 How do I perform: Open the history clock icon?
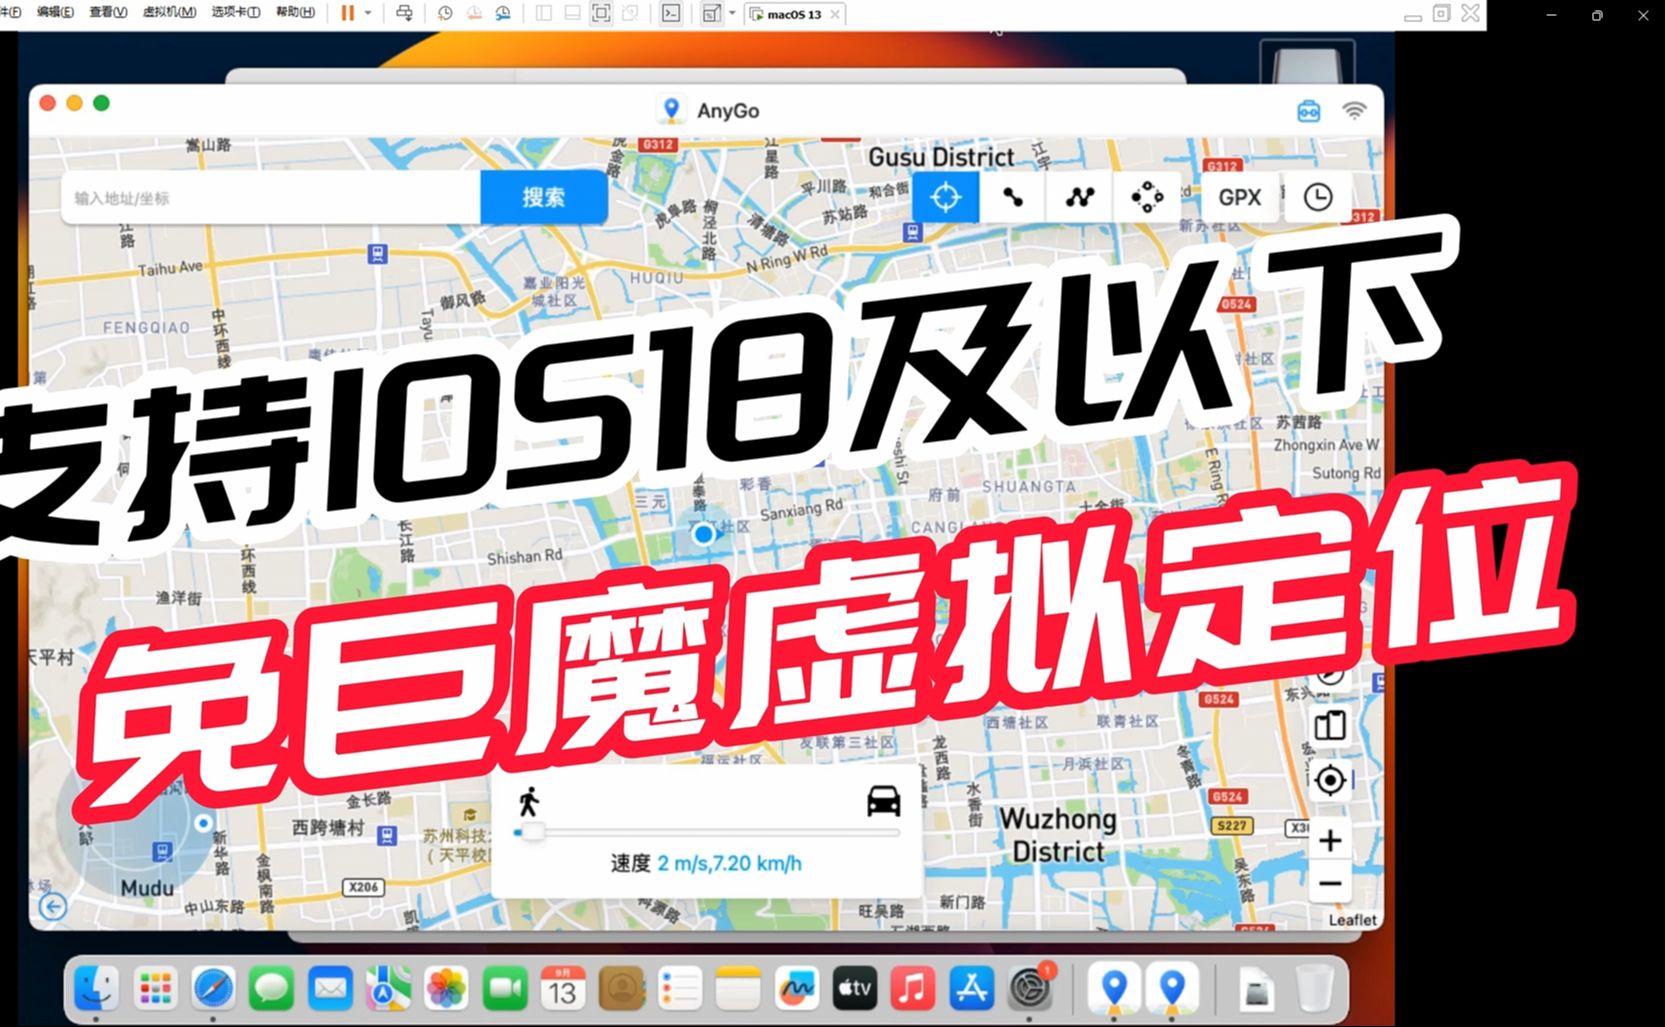coord(1318,197)
